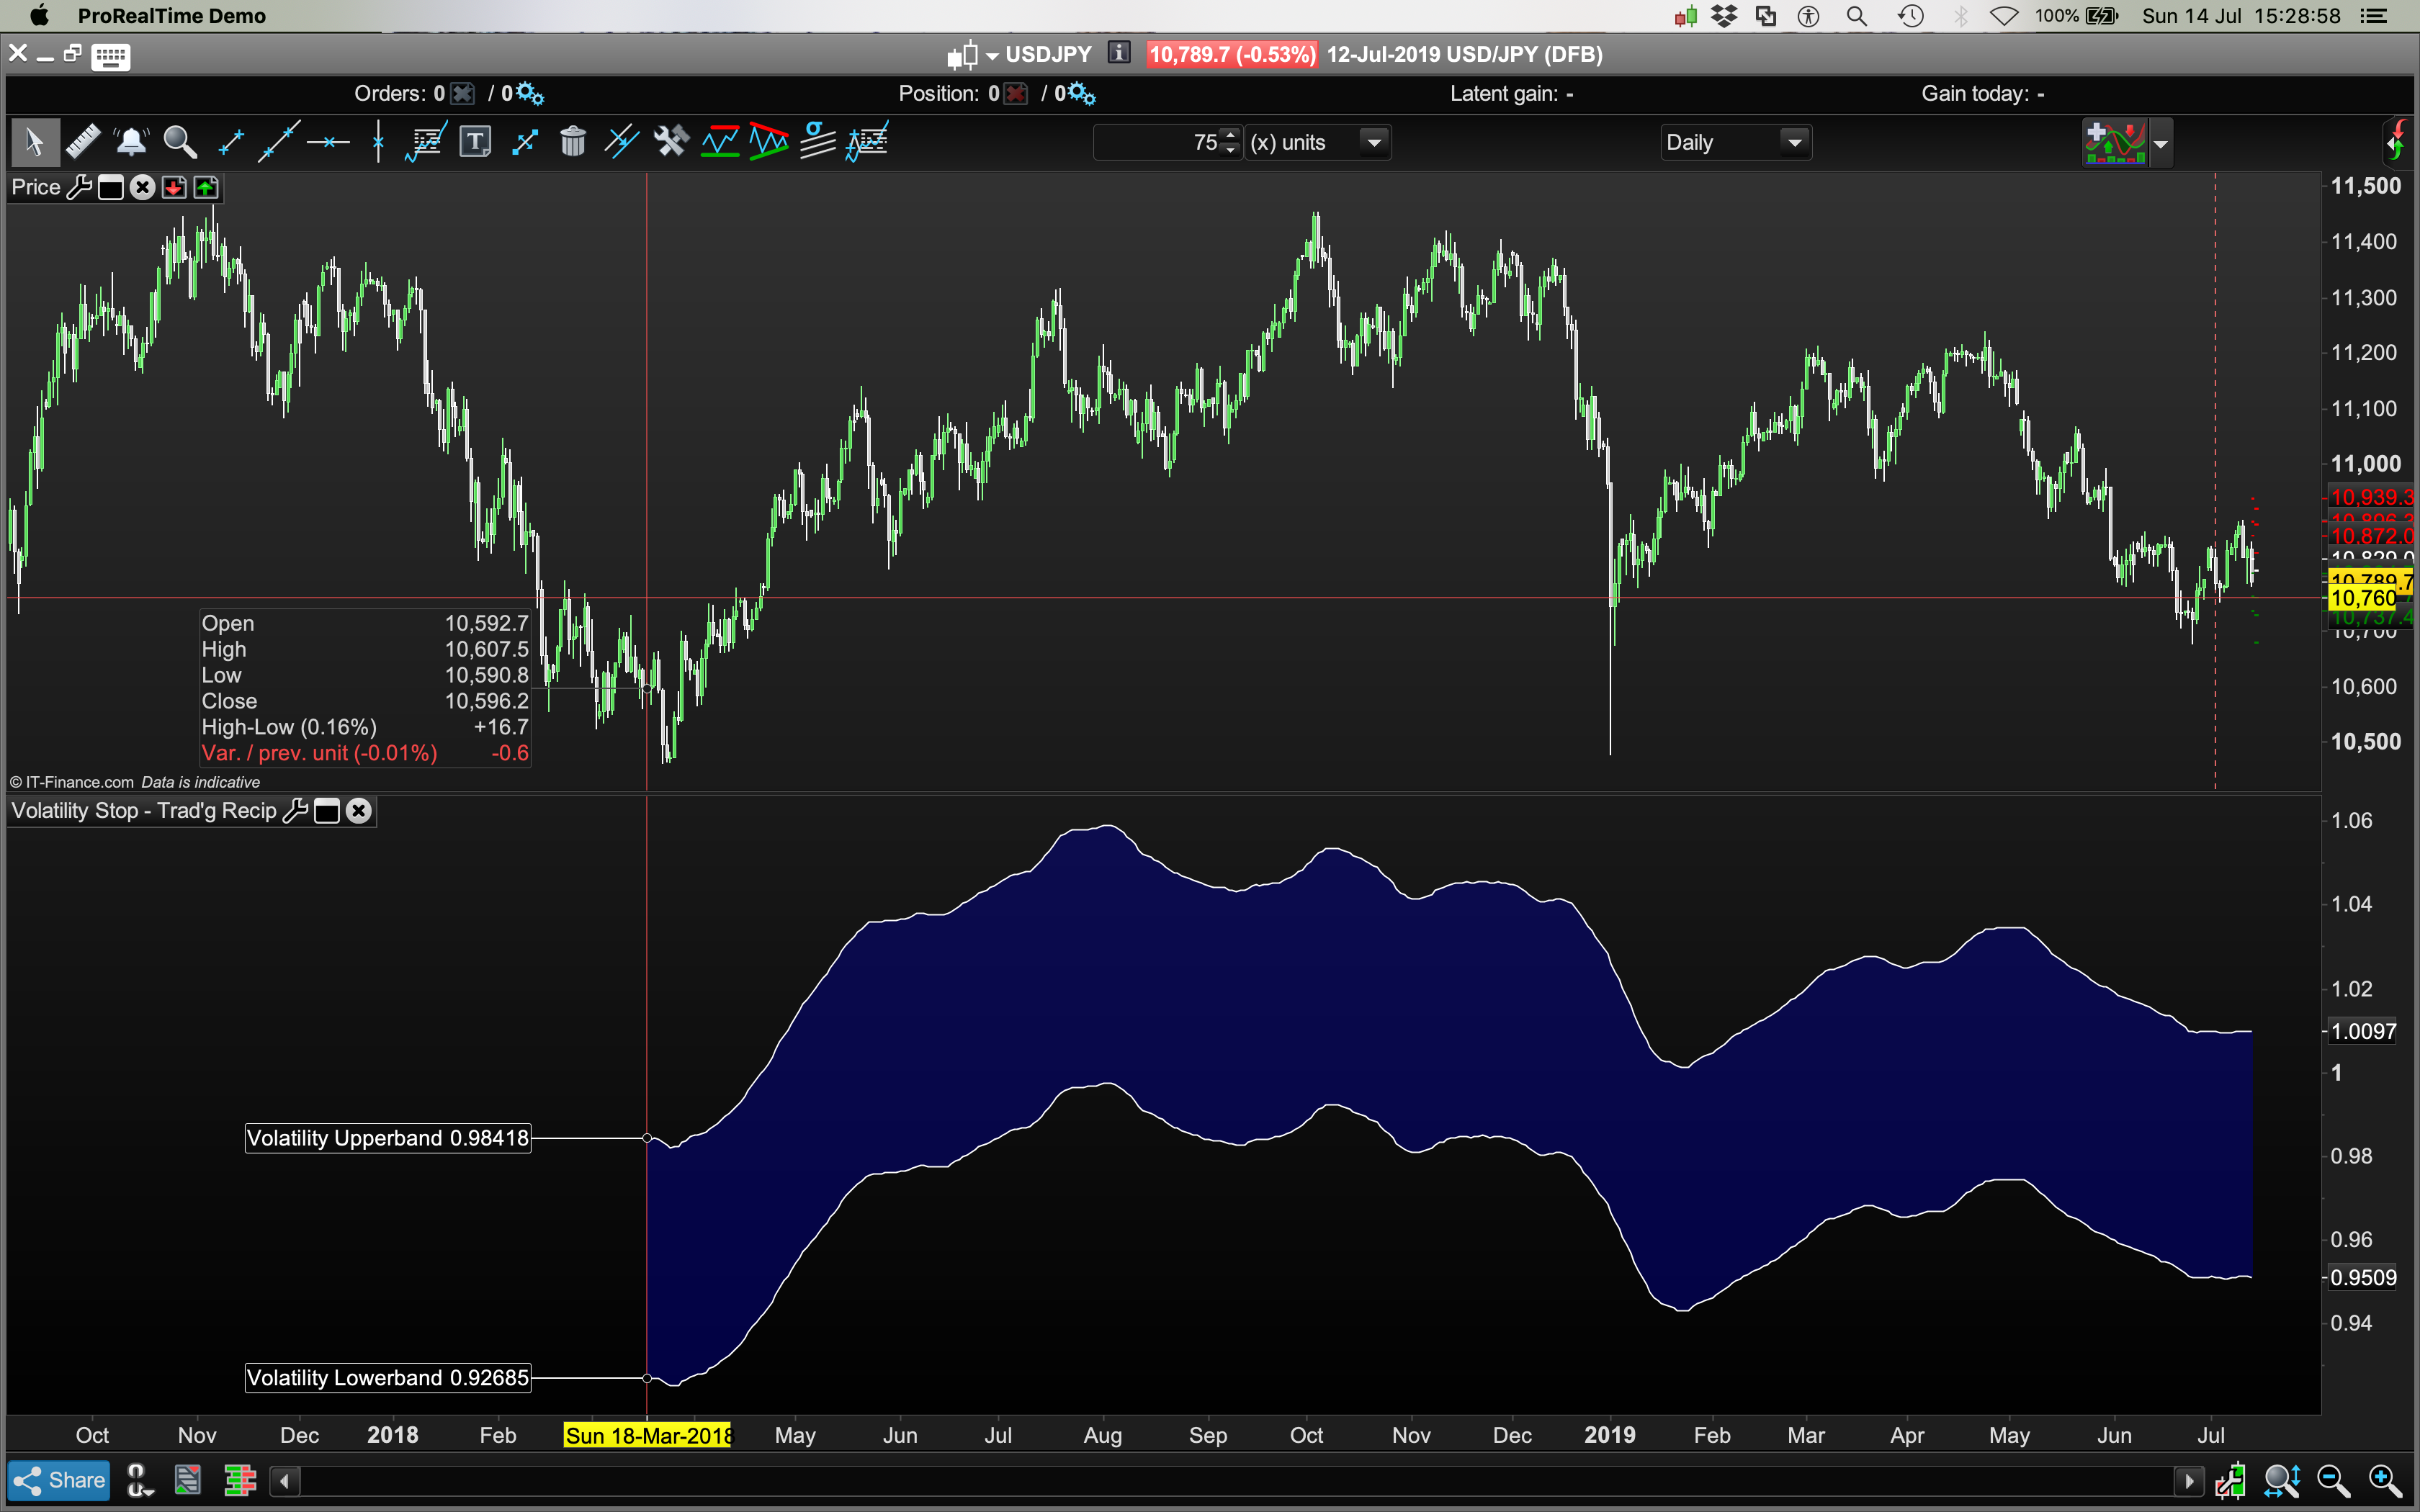
Task: Open the wrench and hammer settings tool
Action: point(671,142)
